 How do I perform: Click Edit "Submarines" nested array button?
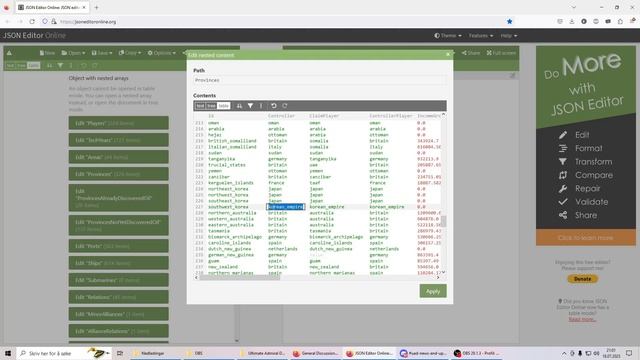(x=118, y=280)
